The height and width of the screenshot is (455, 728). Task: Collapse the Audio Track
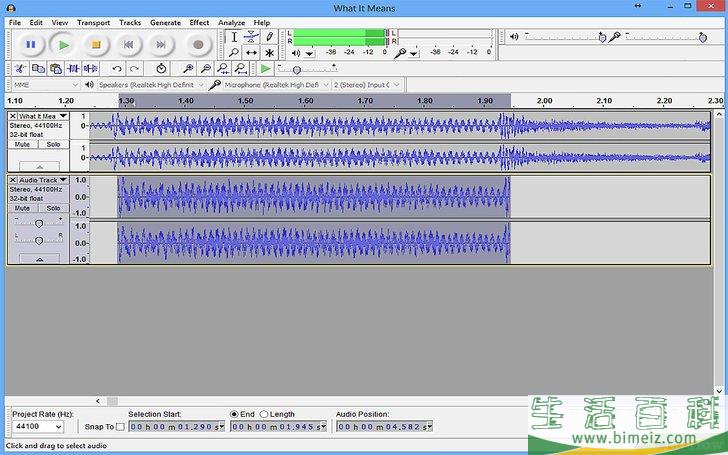(x=39, y=259)
